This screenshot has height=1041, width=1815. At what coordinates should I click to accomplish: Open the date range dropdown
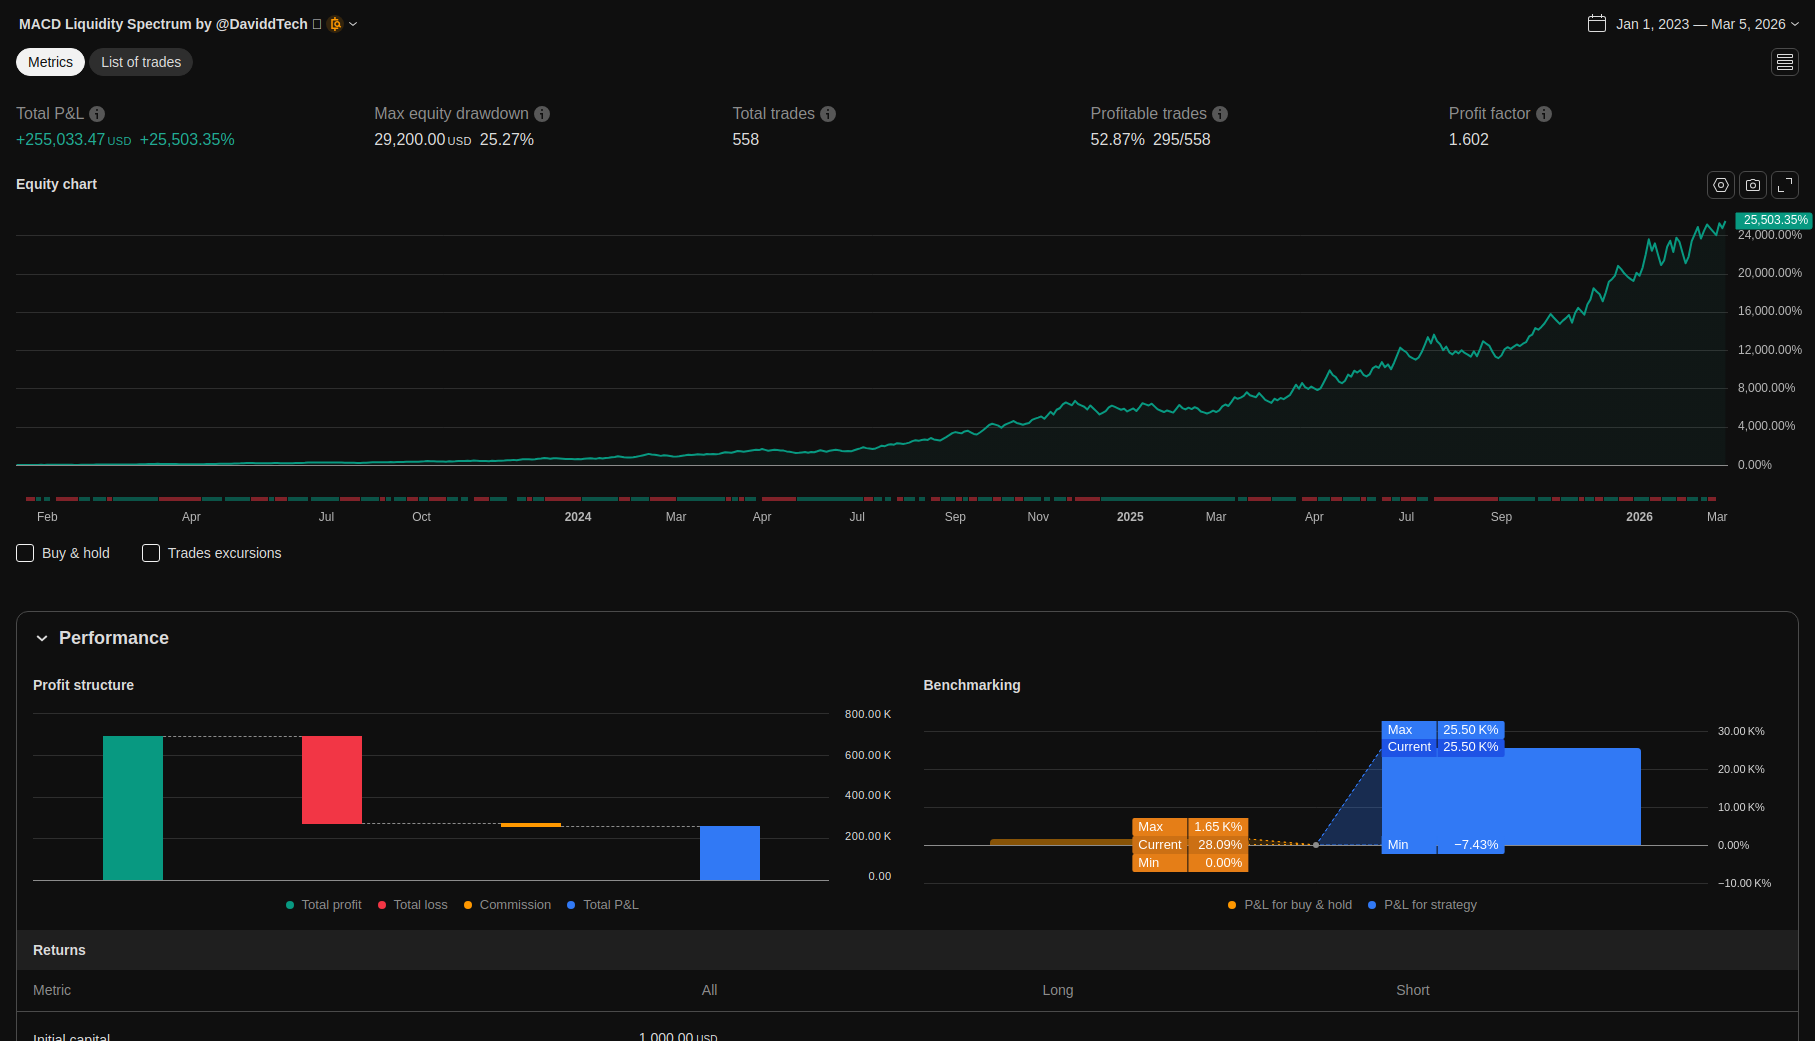[x=1693, y=24]
